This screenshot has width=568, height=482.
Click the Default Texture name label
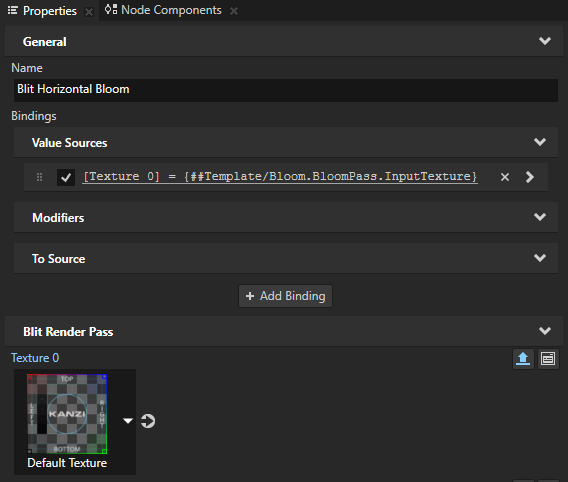point(67,463)
